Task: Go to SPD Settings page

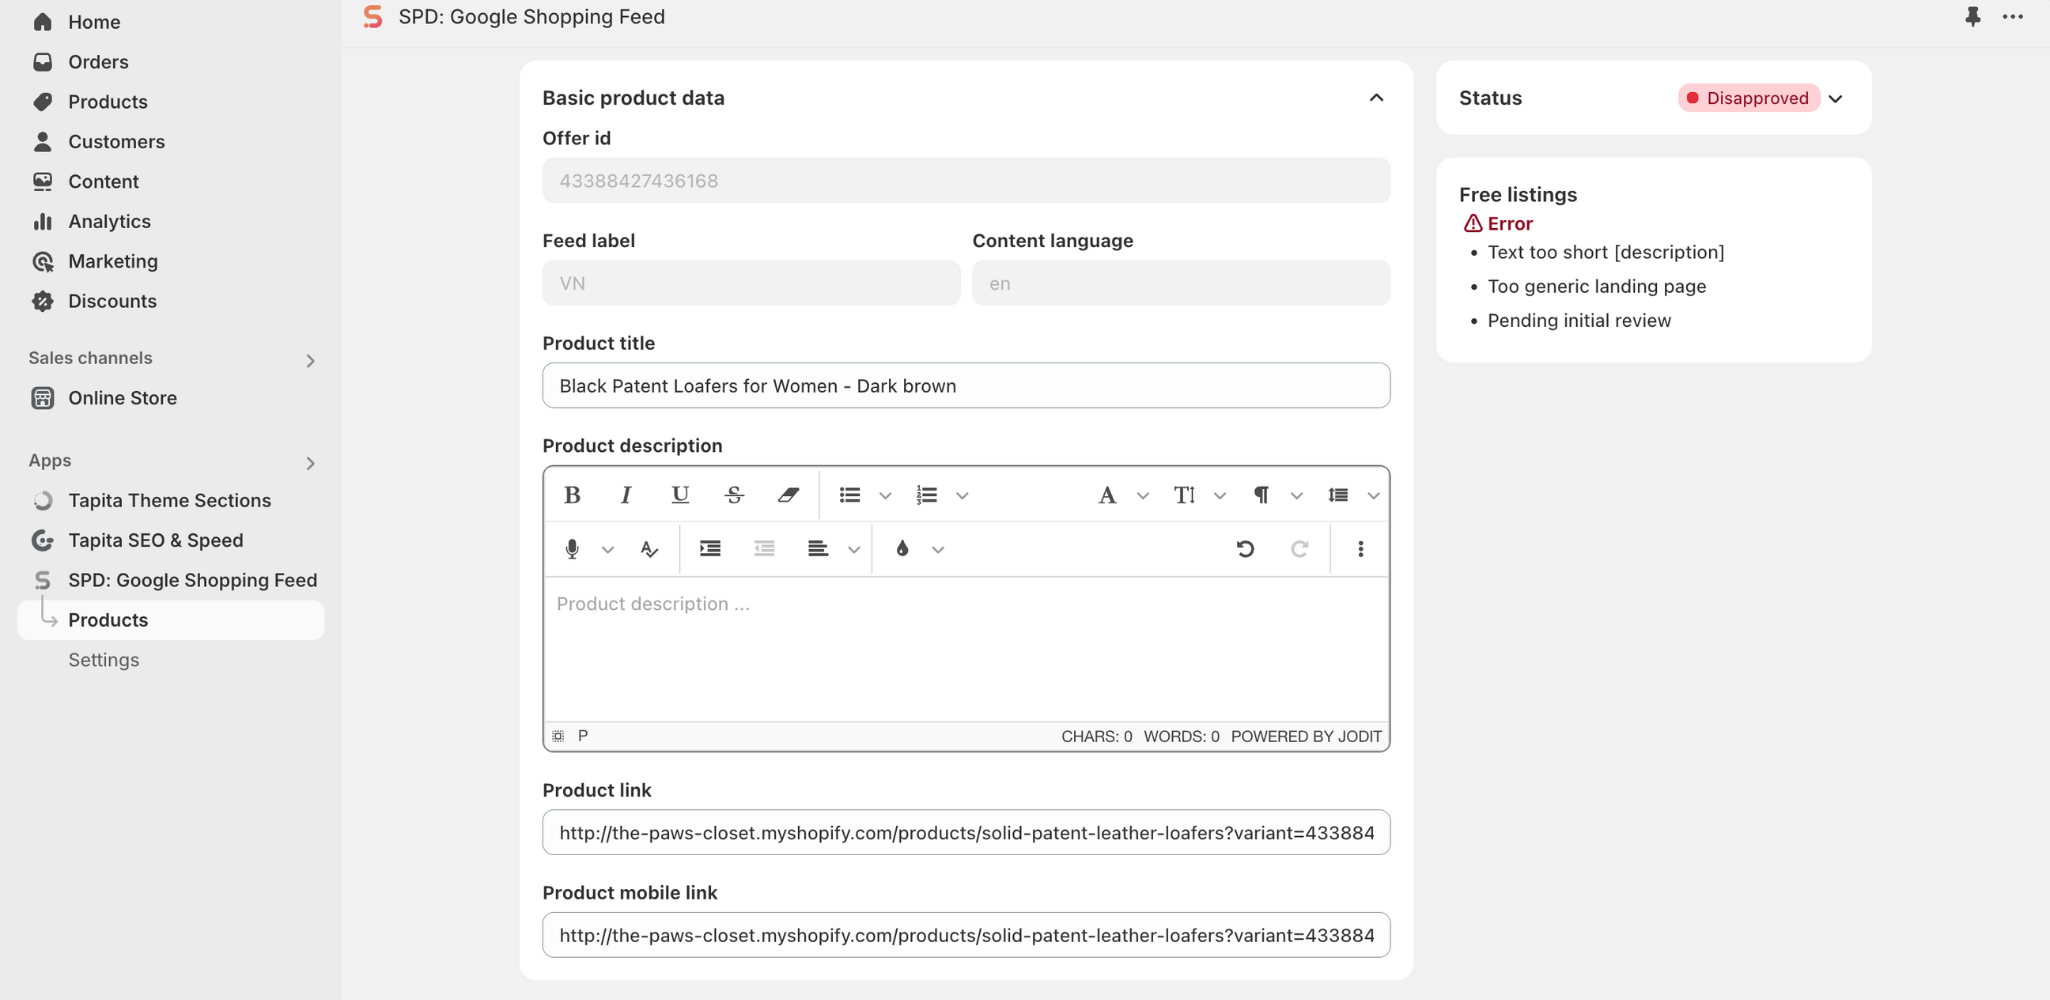Action: [x=104, y=660]
